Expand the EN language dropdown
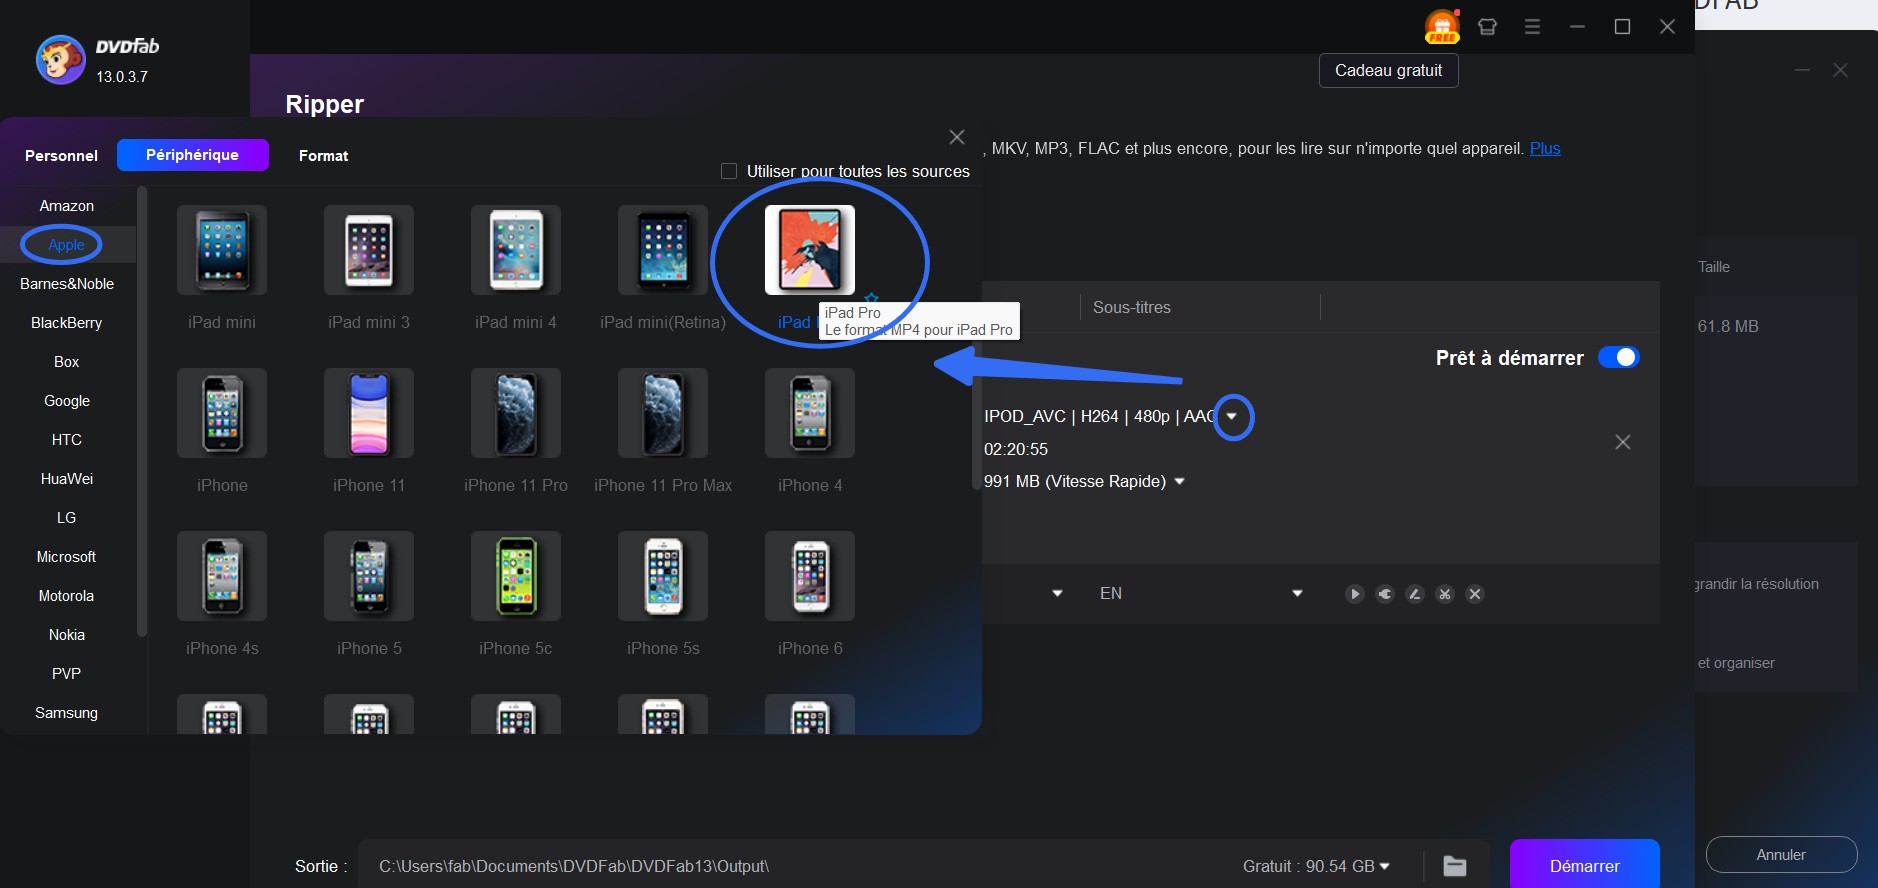Screen dimensions: 1878x888 1297,594
